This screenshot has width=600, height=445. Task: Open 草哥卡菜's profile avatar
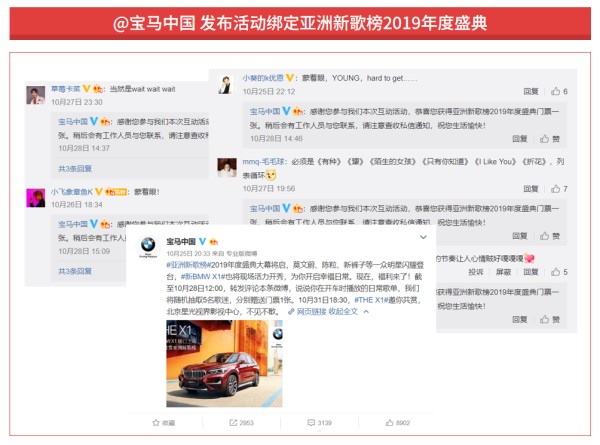[36, 95]
